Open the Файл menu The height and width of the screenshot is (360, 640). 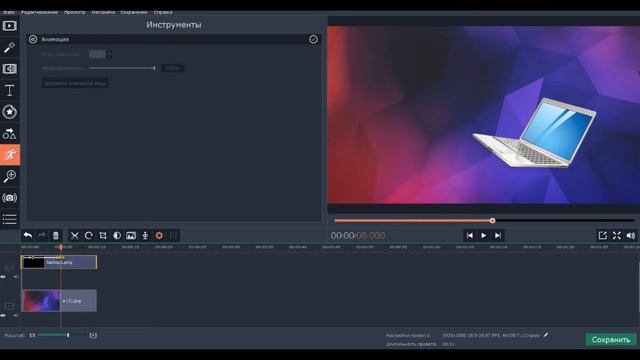[x=9, y=12]
